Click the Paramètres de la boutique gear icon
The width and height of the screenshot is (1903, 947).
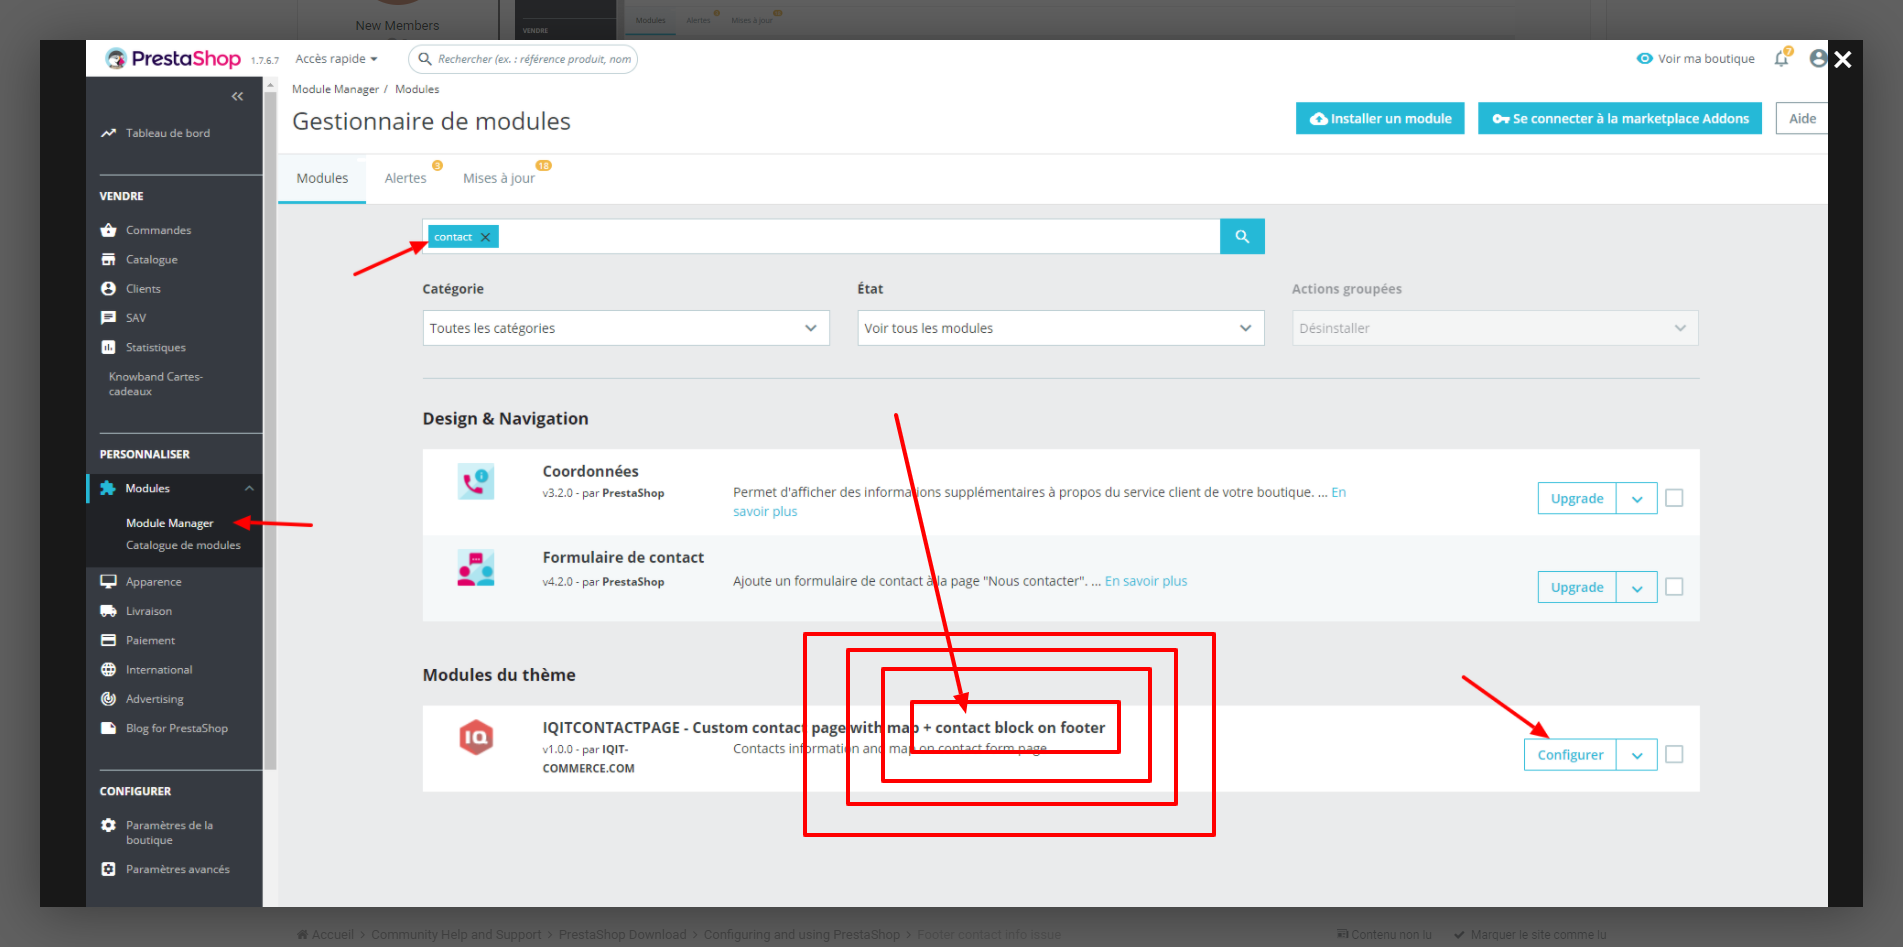tap(108, 825)
